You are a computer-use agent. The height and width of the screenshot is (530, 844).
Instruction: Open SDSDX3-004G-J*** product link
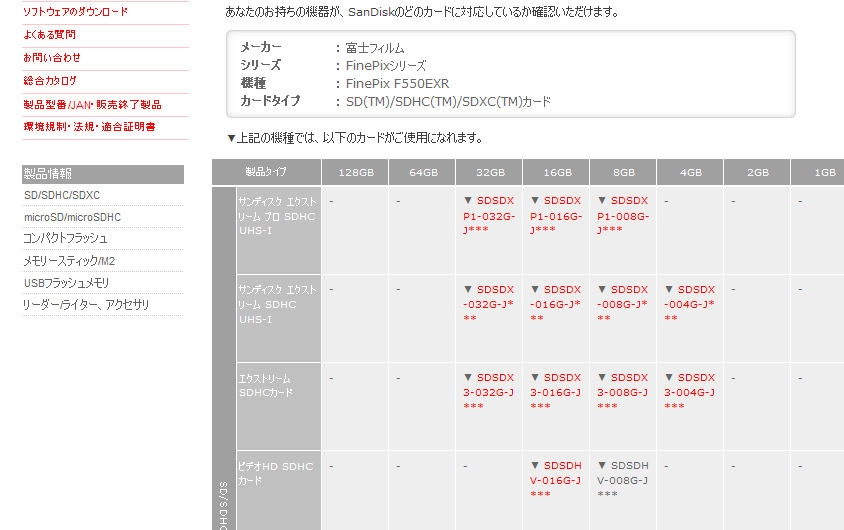(690, 392)
